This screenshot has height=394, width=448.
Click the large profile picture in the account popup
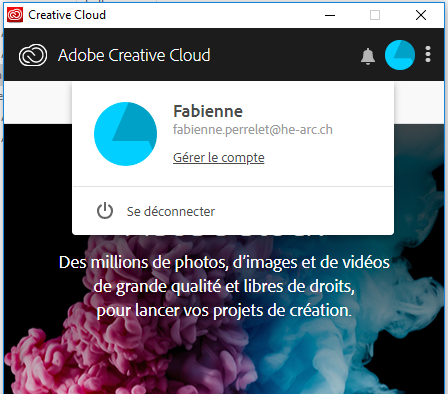[x=125, y=134]
